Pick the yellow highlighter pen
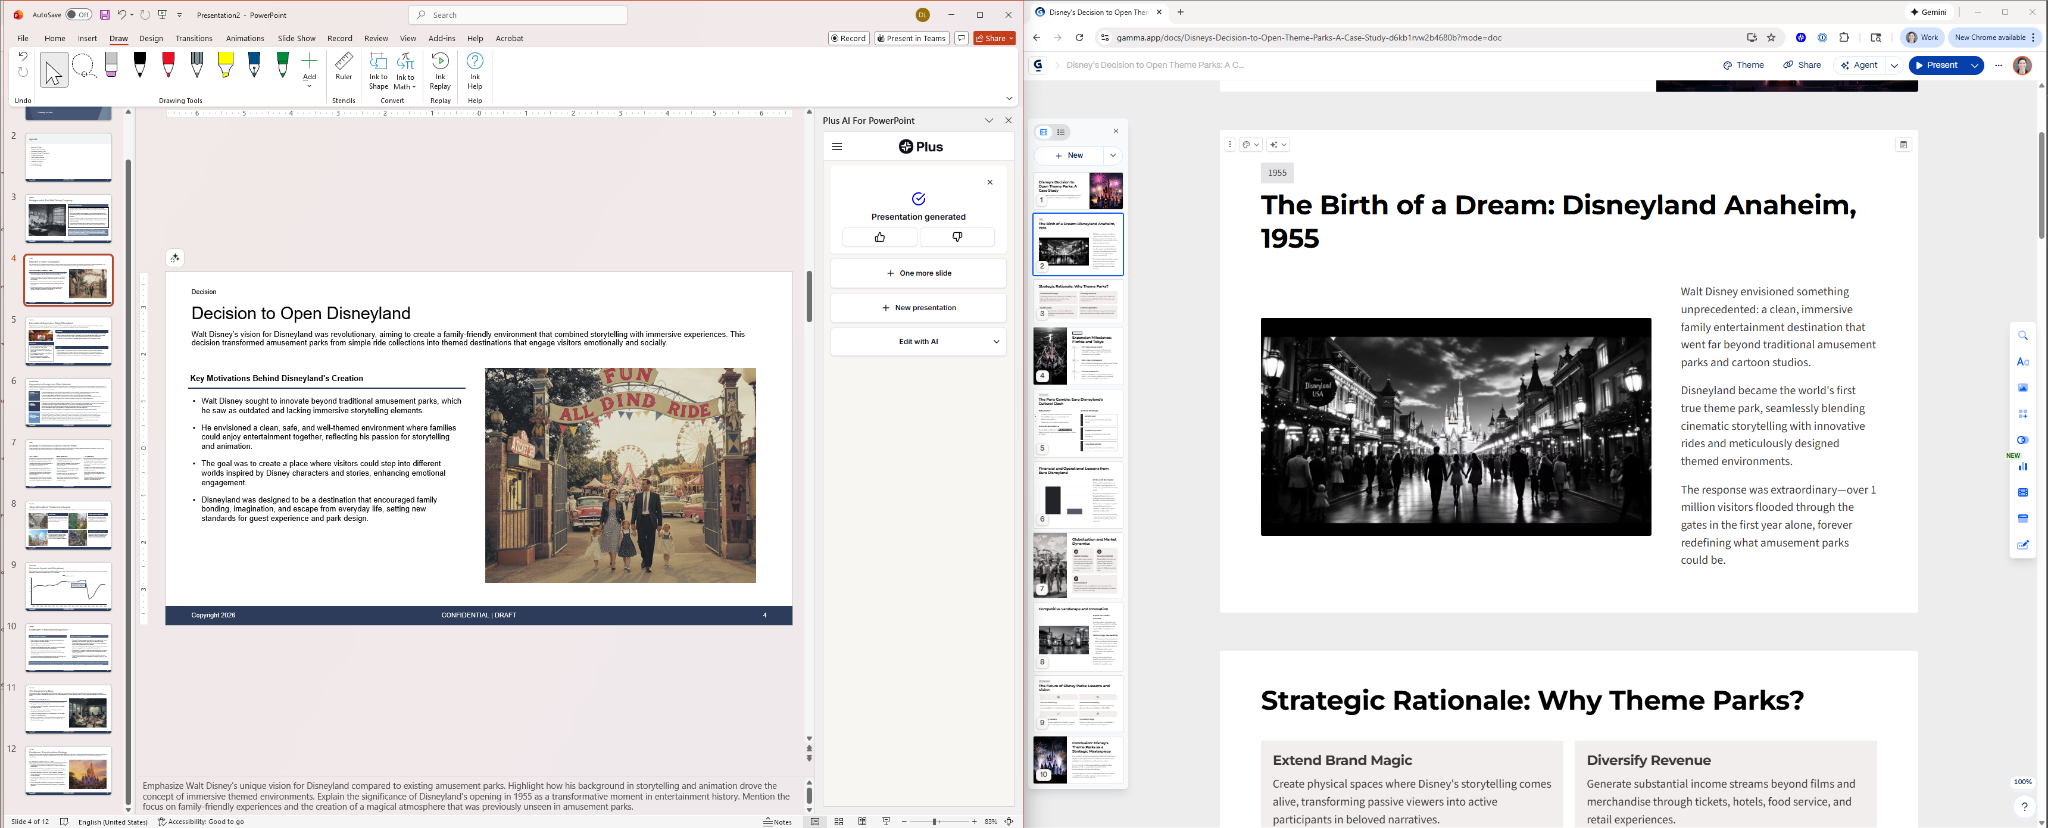Screen dimensions: 2048x828 226,66
